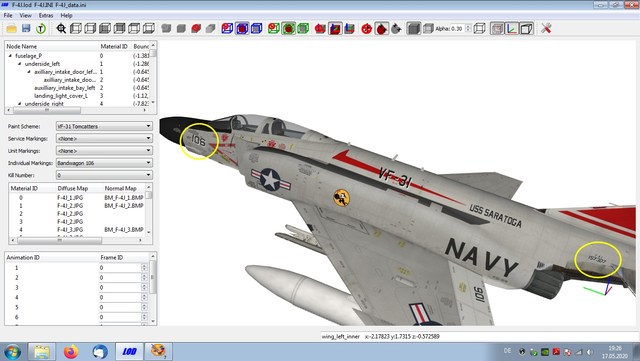Click the Firefox icon in the taskbar

tap(71, 351)
